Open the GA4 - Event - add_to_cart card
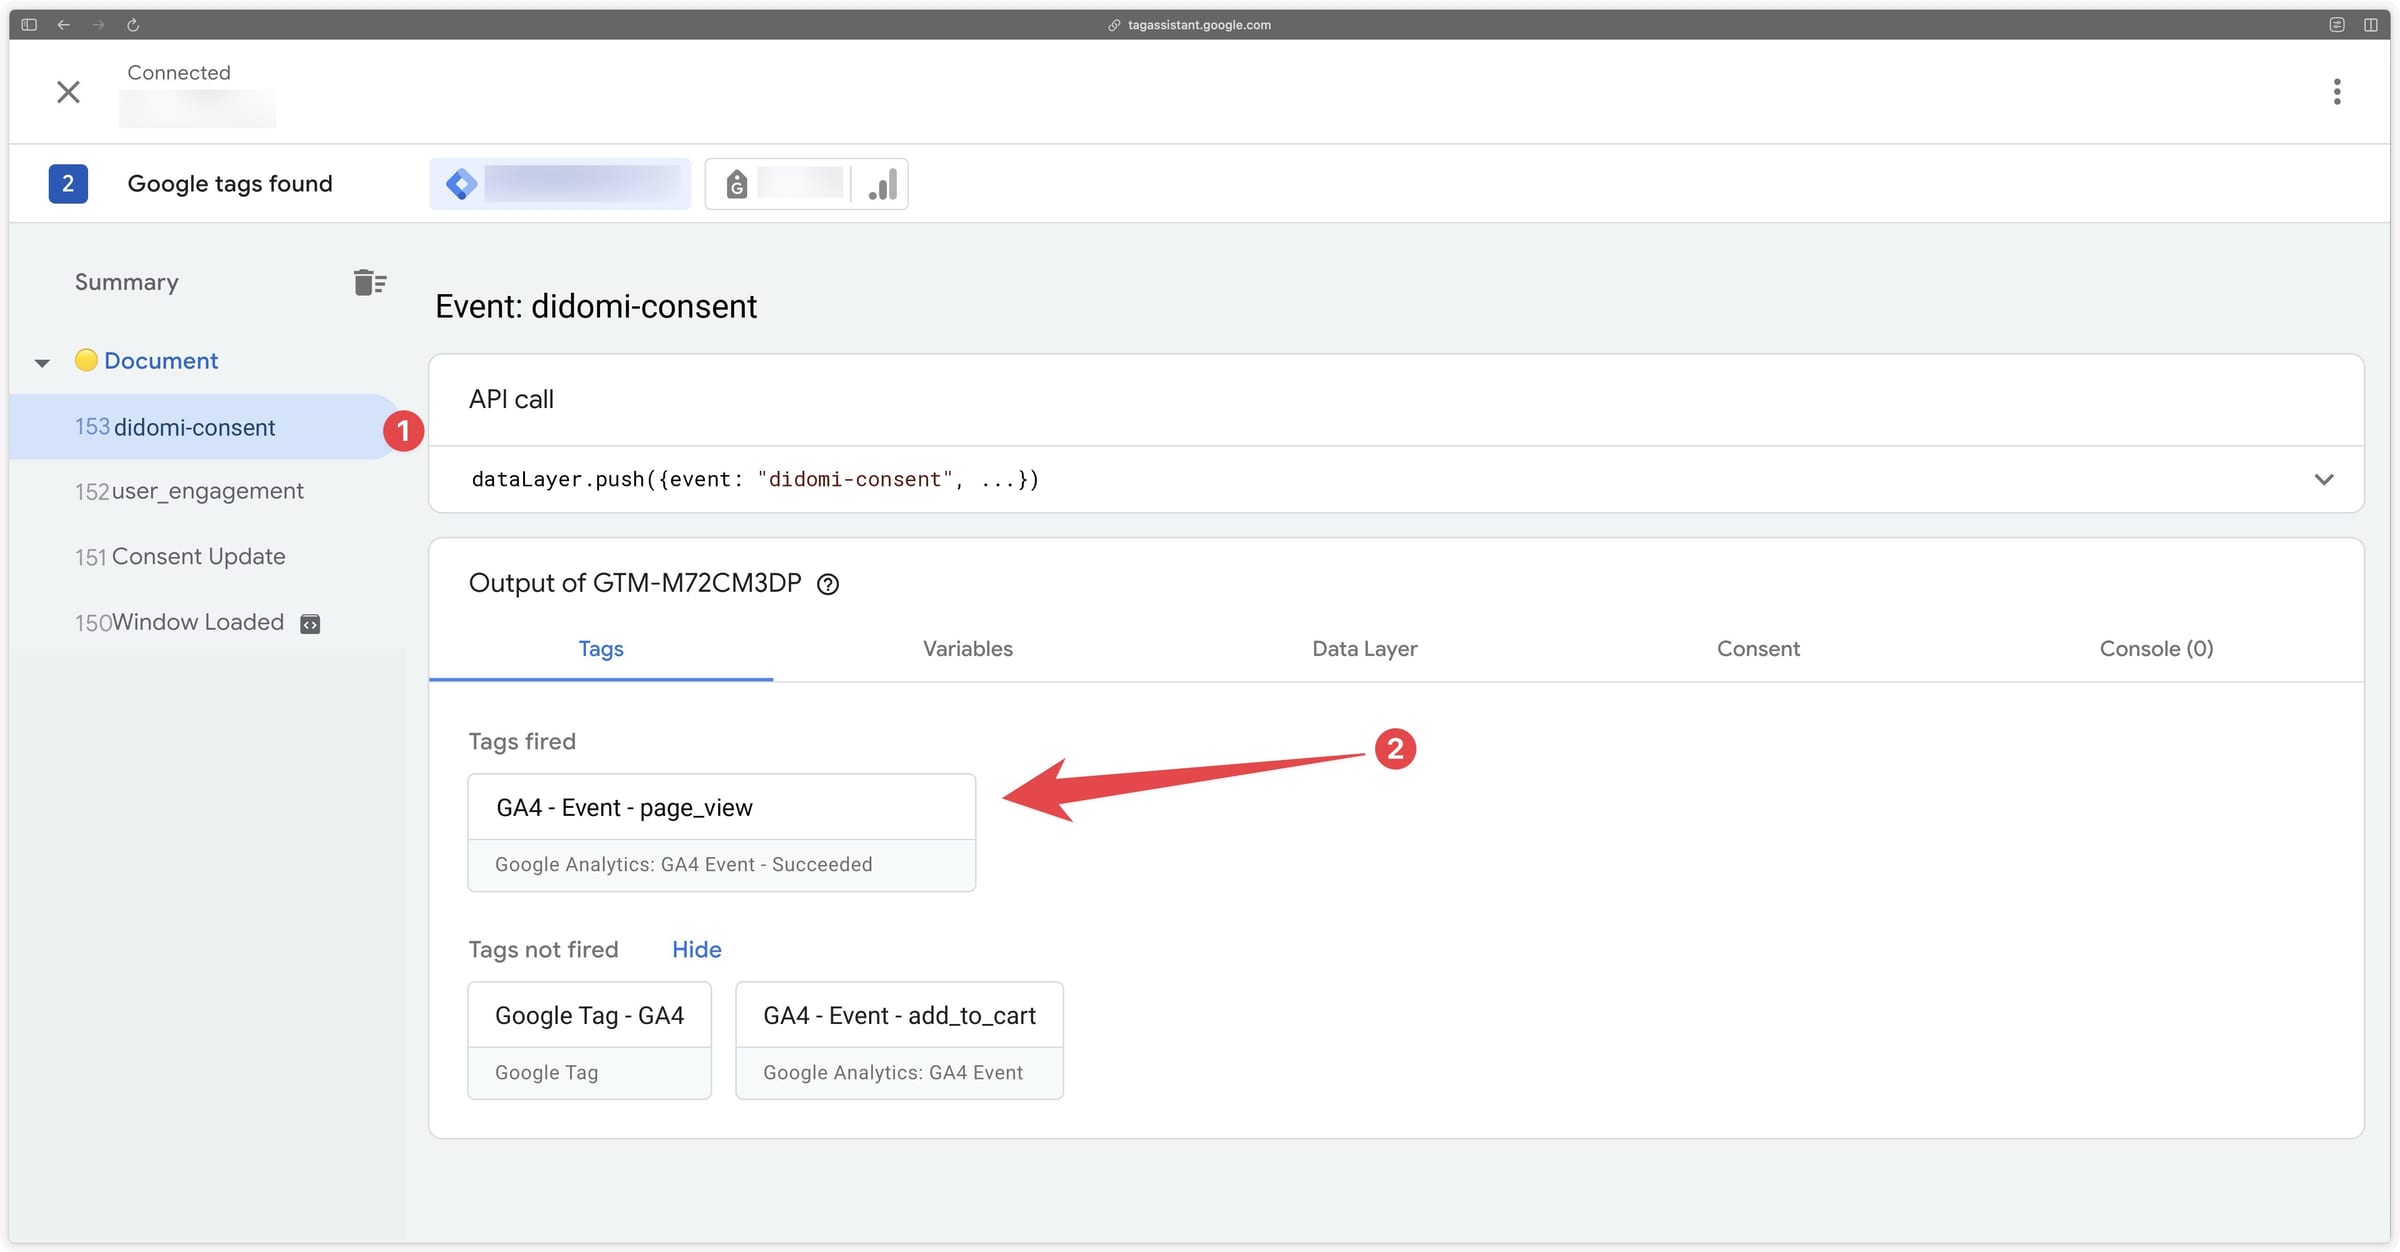2400x1252 pixels. pyautogui.click(x=900, y=1041)
